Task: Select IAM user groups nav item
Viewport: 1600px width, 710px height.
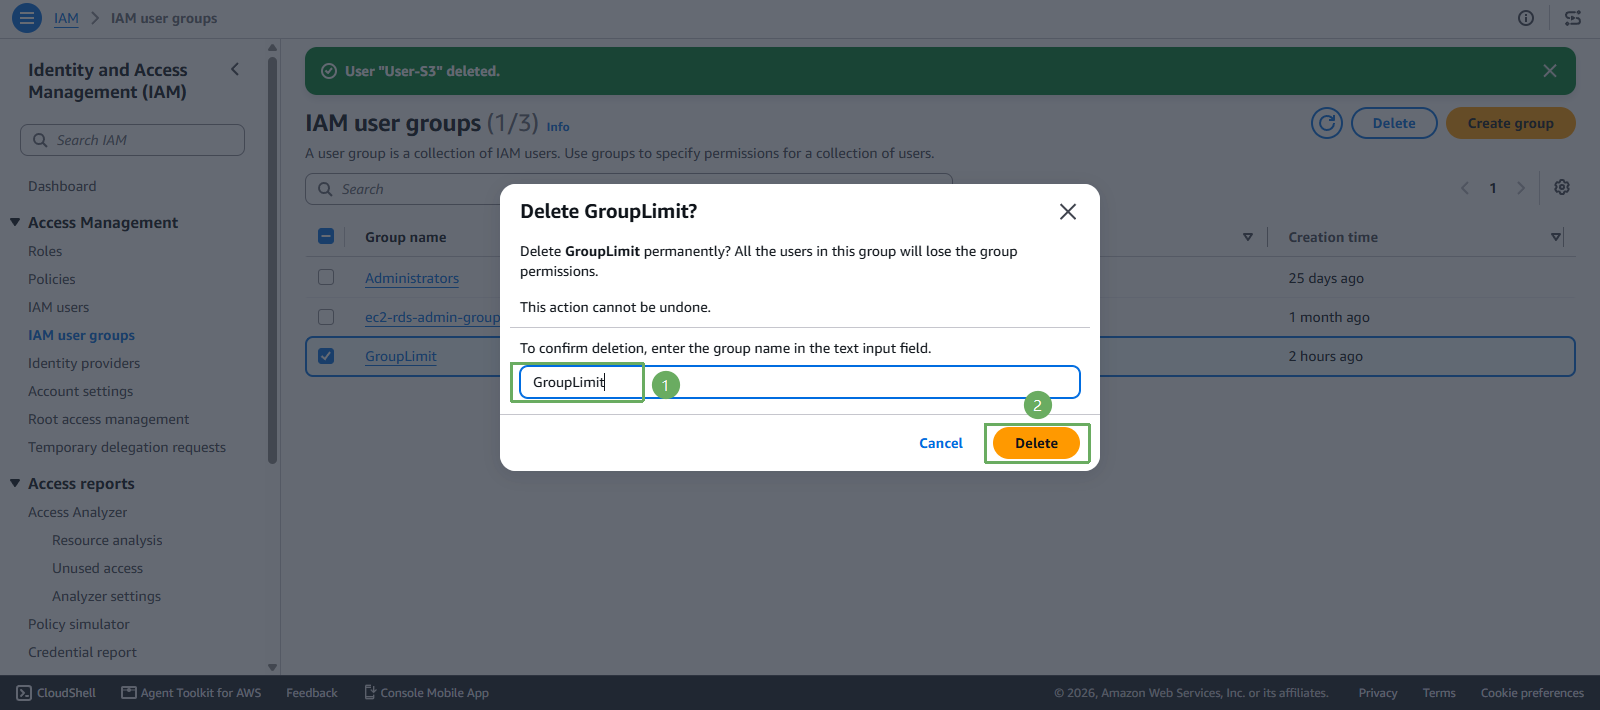Action: 81,335
